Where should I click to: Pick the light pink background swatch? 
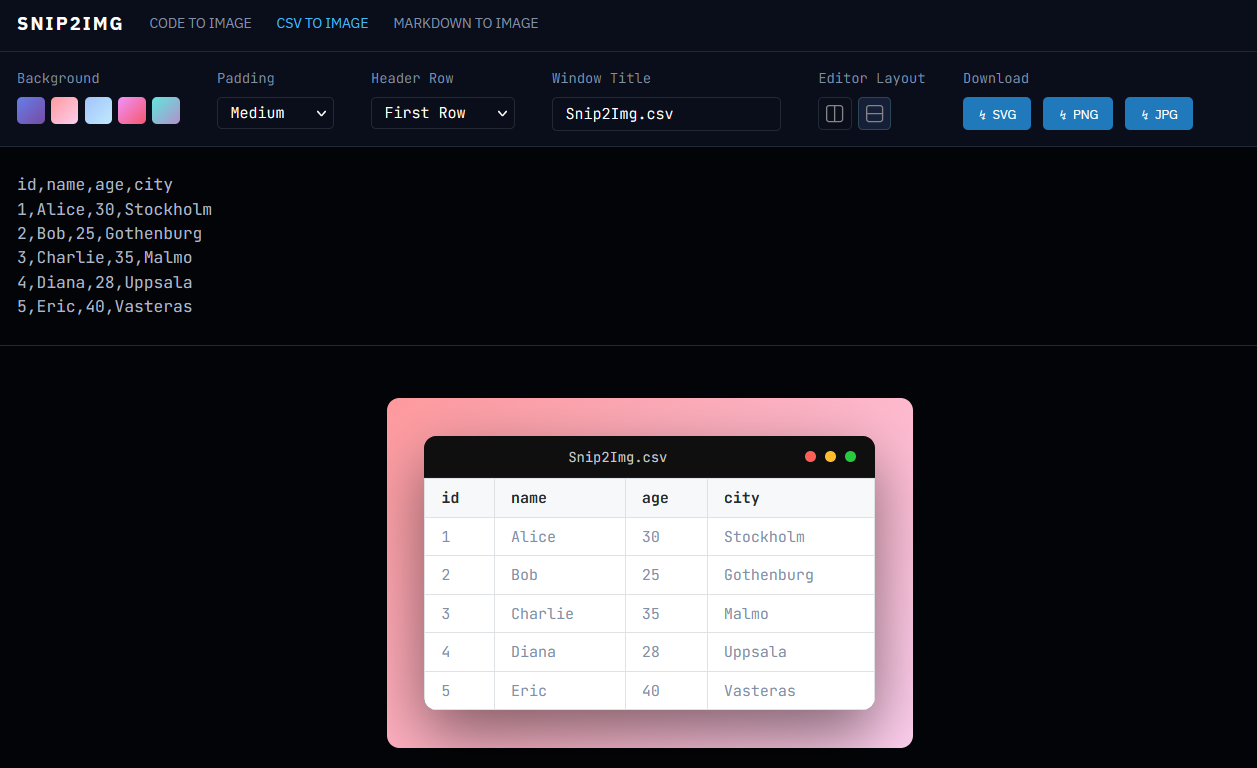tap(65, 110)
